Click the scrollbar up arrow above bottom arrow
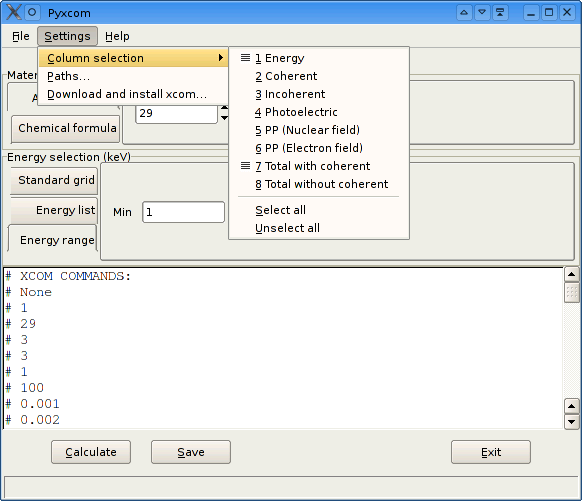 click(572, 406)
